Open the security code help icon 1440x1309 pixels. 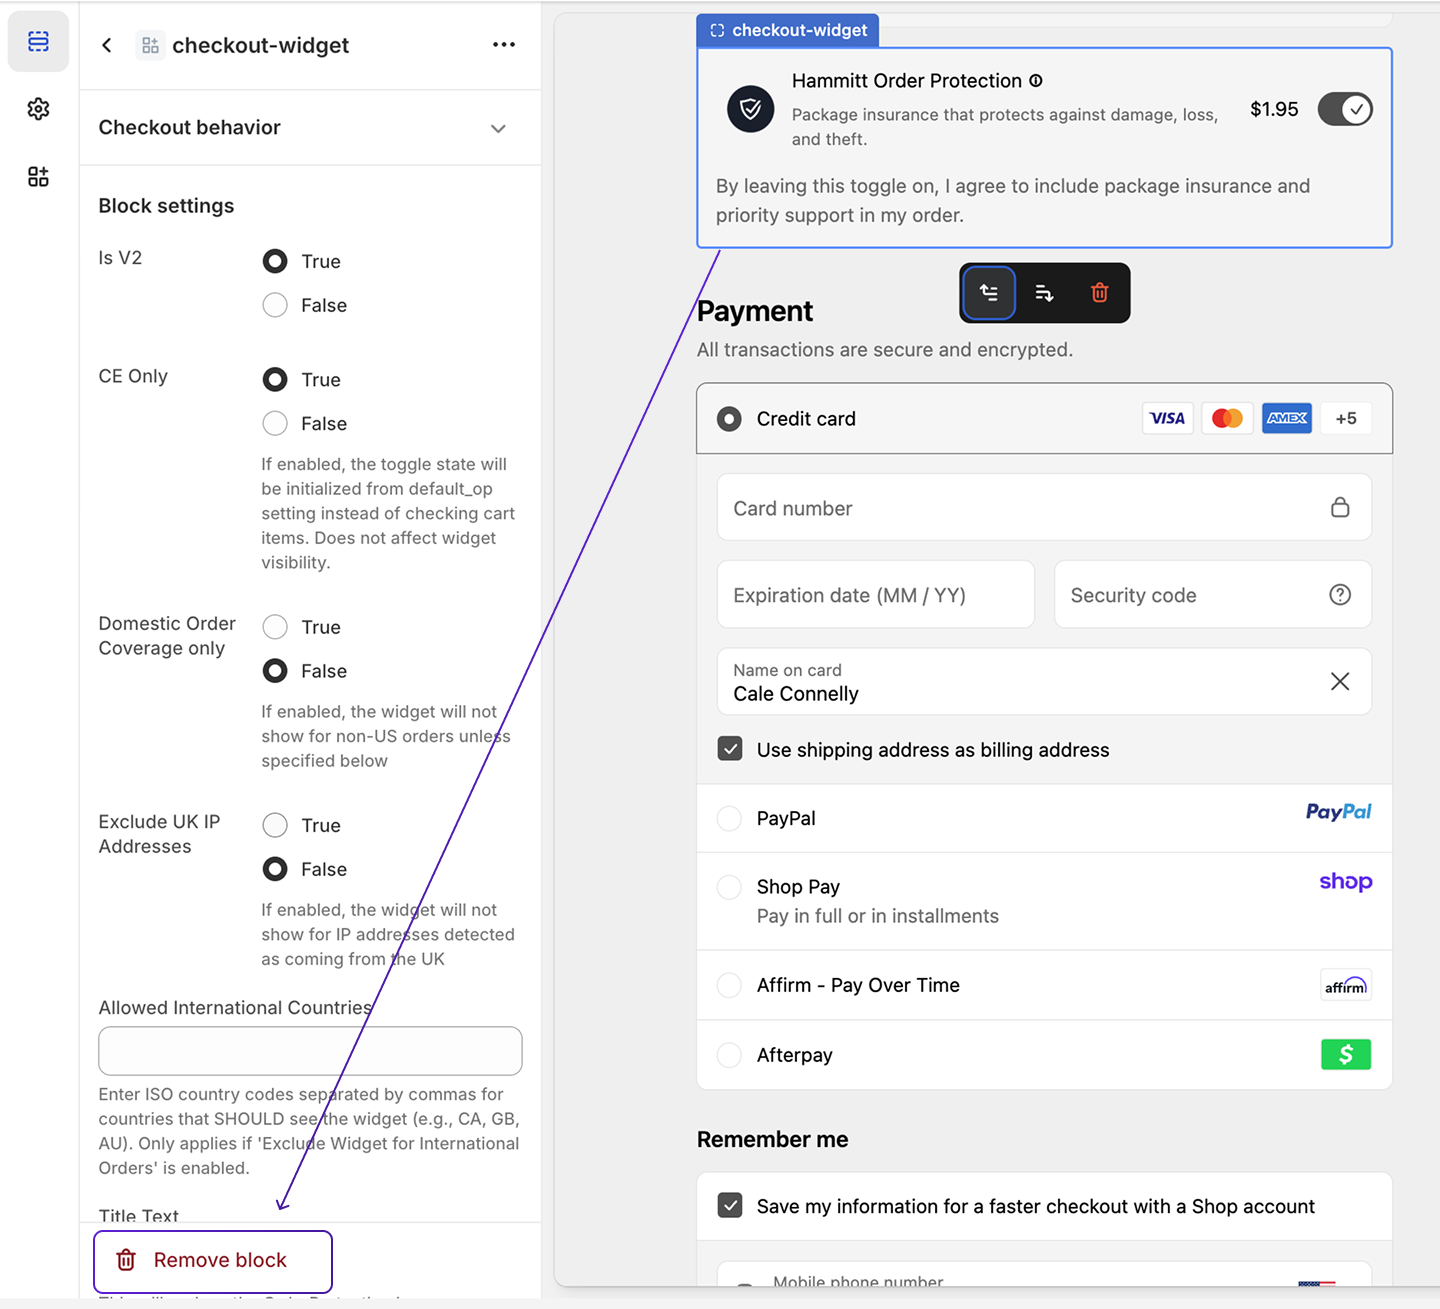point(1340,595)
